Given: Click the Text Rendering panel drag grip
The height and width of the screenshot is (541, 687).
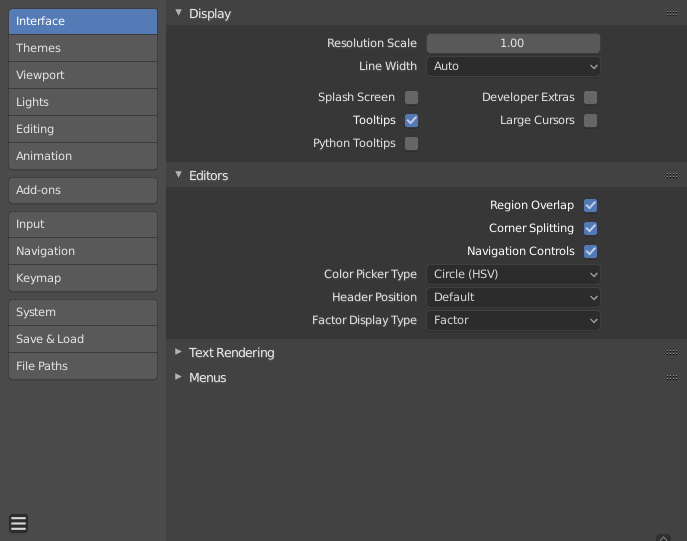Looking at the screenshot, I should click(x=672, y=353).
